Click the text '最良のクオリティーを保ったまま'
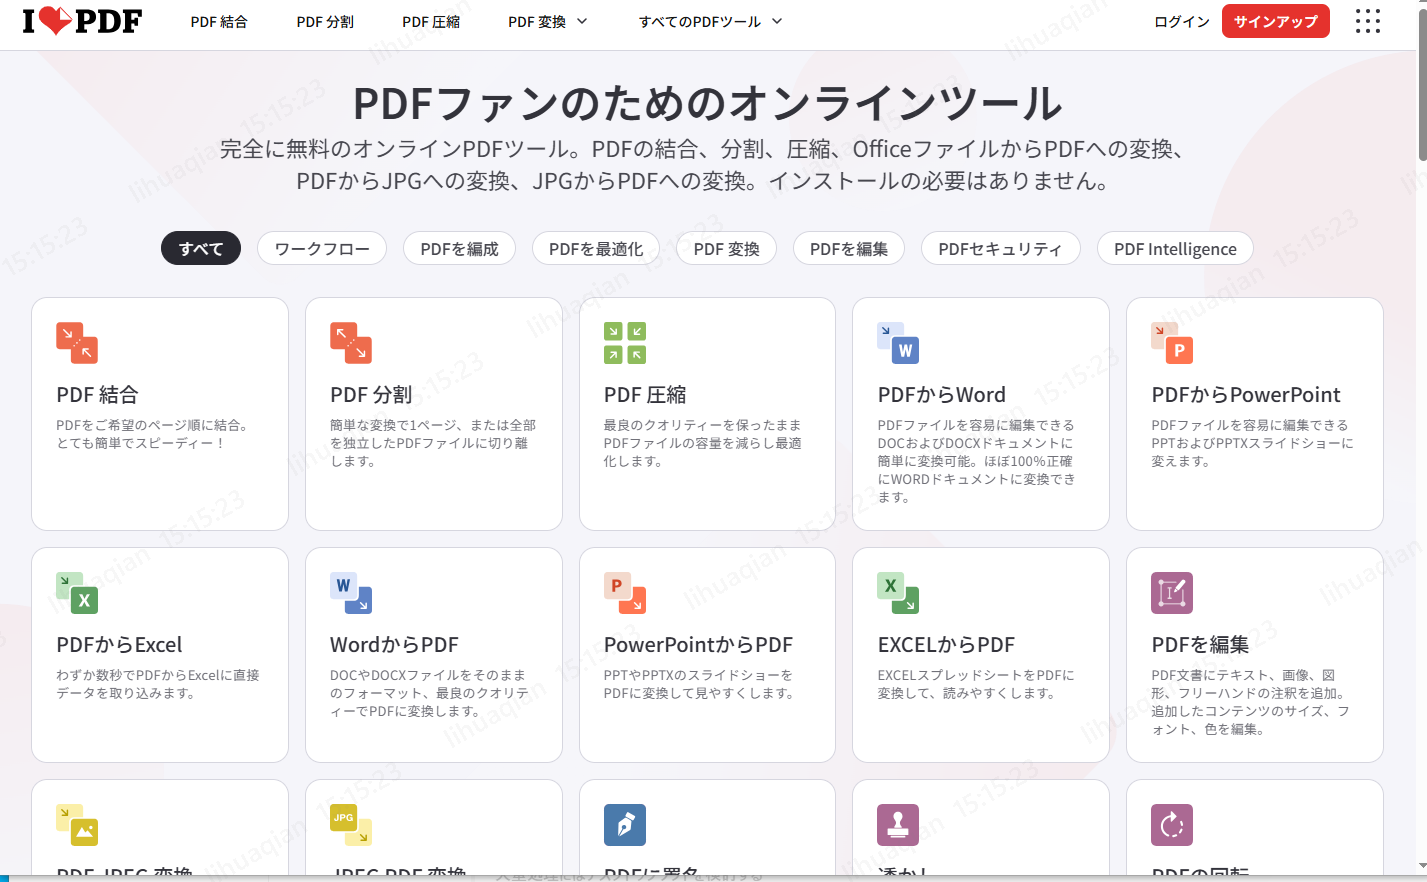Viewport: 1427px width, 882px height. (702, 425)
